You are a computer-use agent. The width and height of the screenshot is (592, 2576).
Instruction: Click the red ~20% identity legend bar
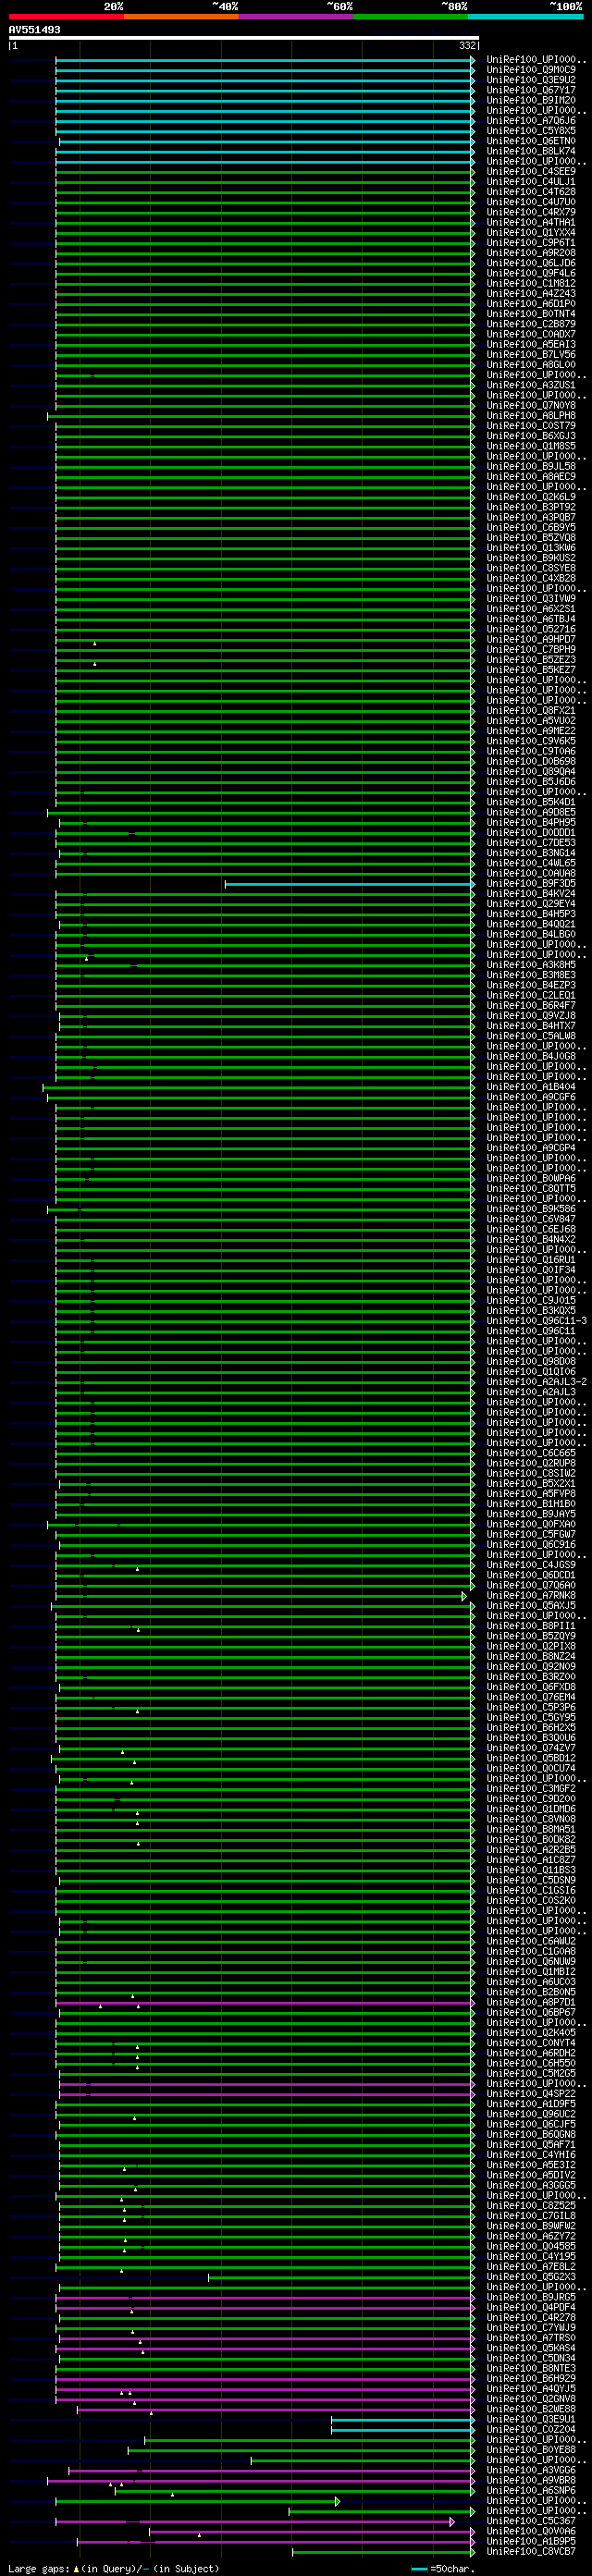tap(66, 16)
